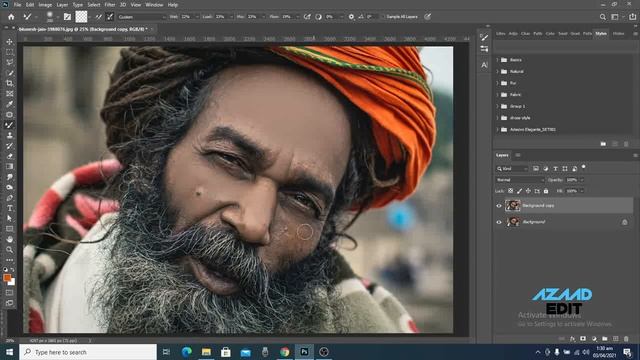The image size is (640, 360).
Task: Open the Custom mixer brush preset dropdown
Action: pos(142,17)
